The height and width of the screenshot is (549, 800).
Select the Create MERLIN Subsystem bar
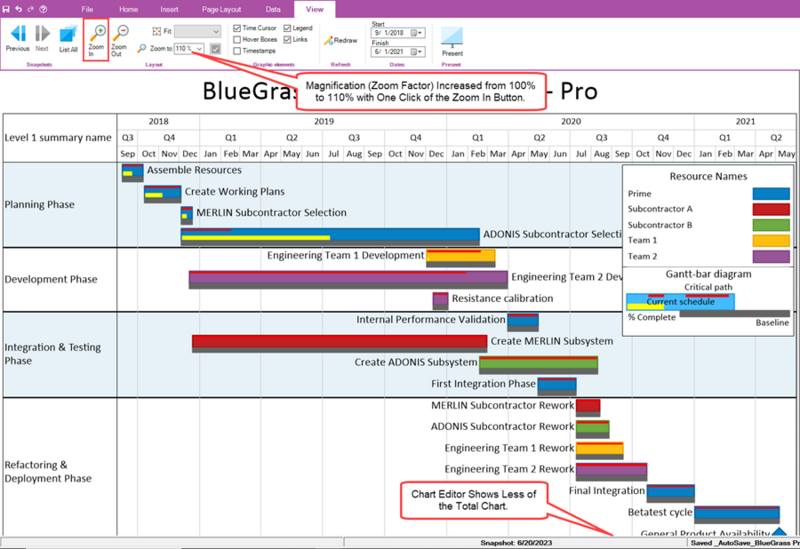tap(340, 343)
